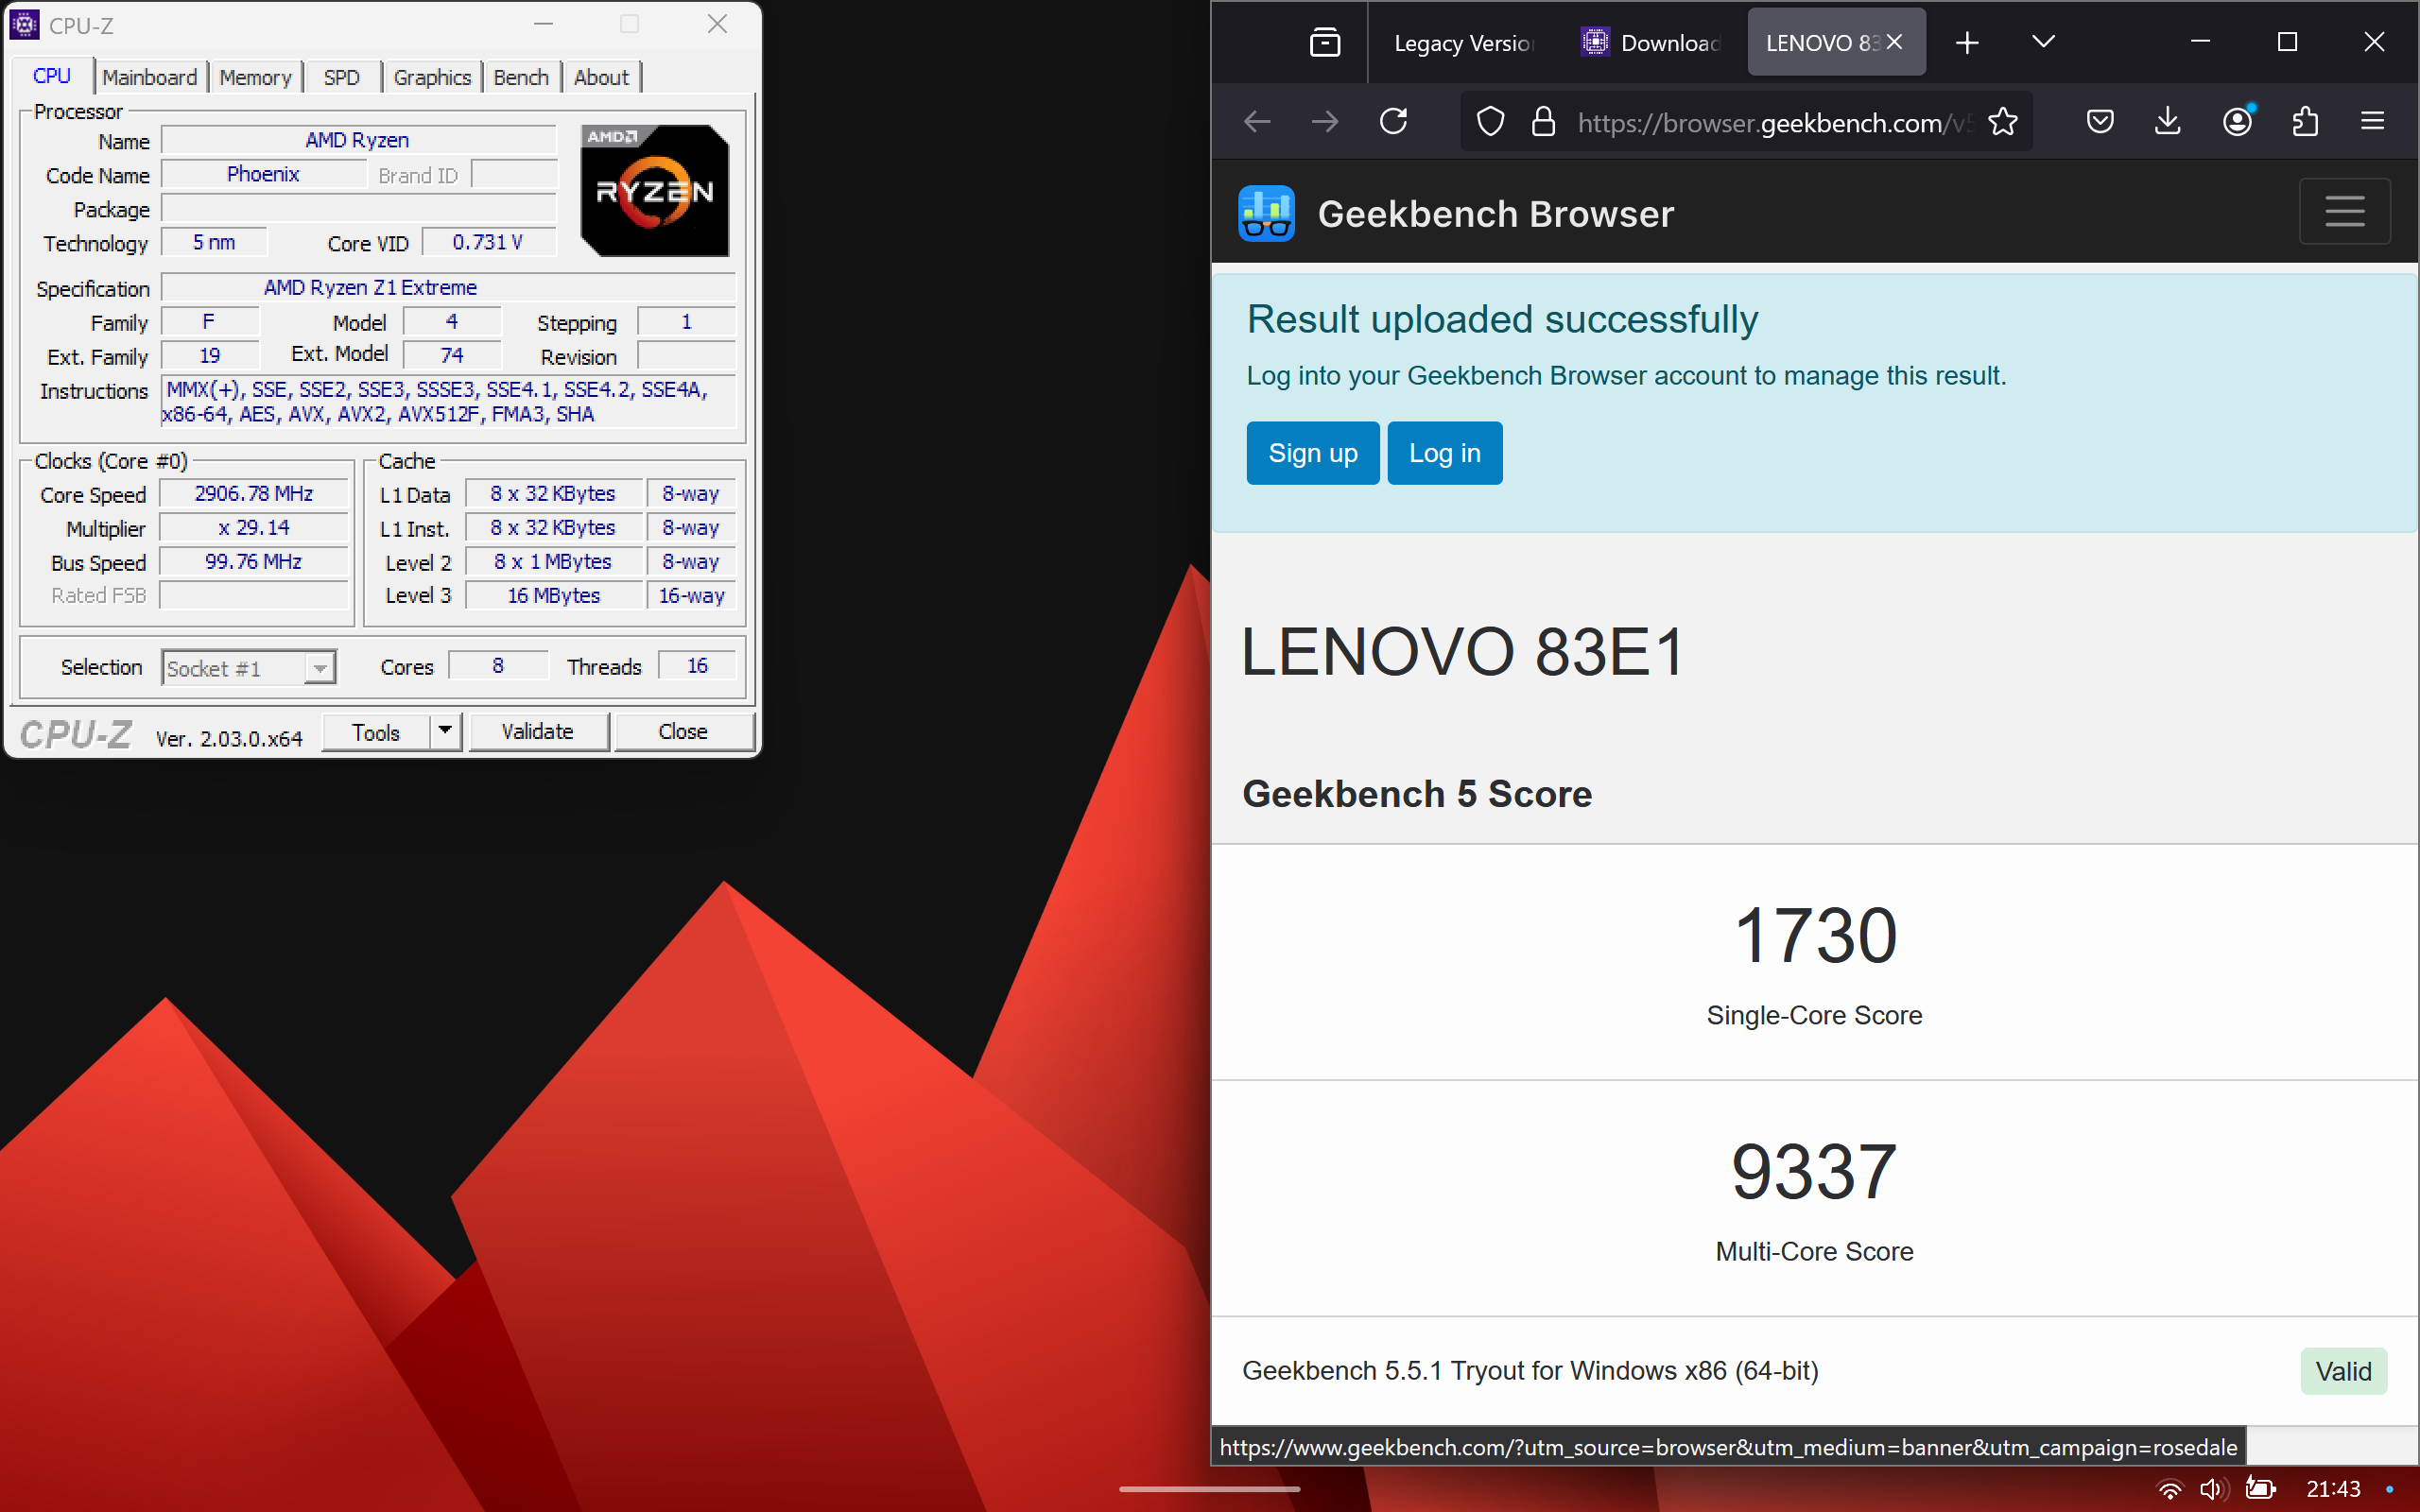Click the Specification field AMD Ryzen Z1 Extreme
The width and height of the screenshot is (2420, 1512).
[448, 288]
